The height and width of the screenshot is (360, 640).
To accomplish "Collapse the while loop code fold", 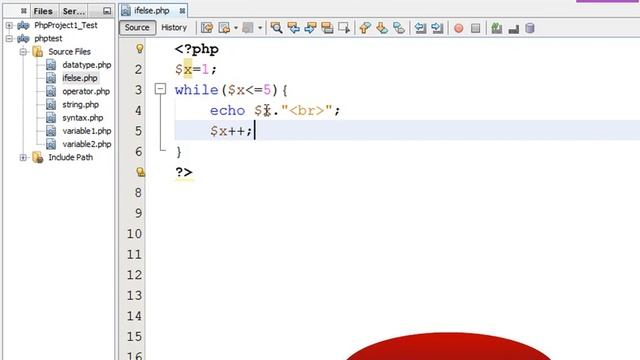I will tap(160, 89).
